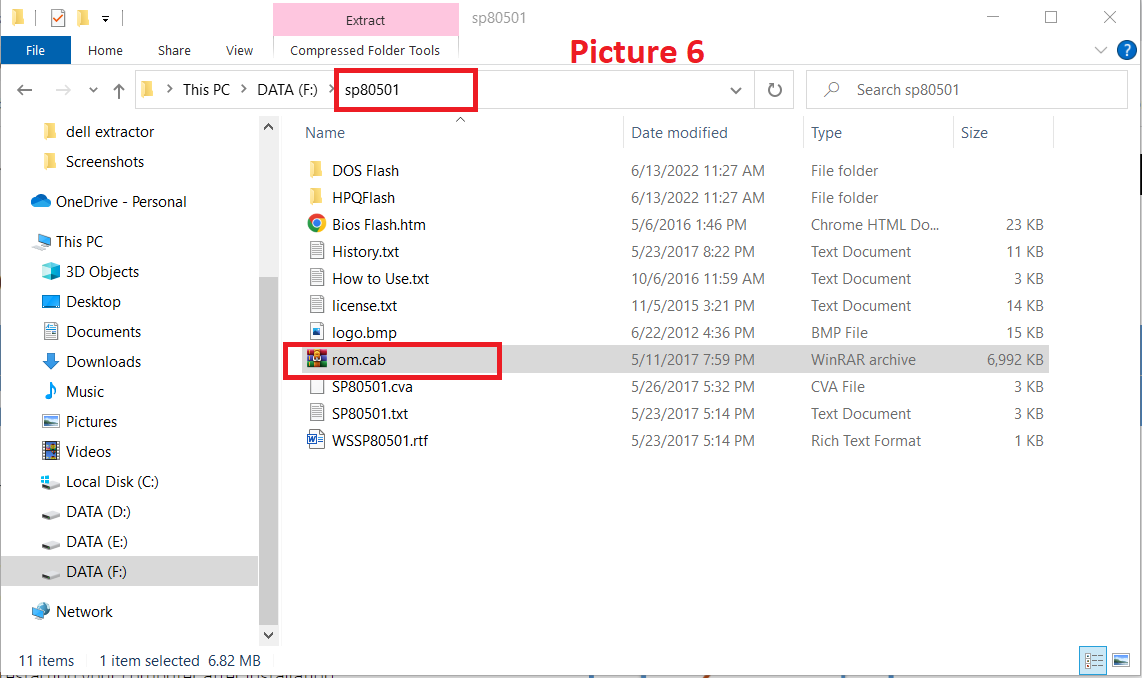
Task: Open the Home ribbon tab
Action: (105, 50)
